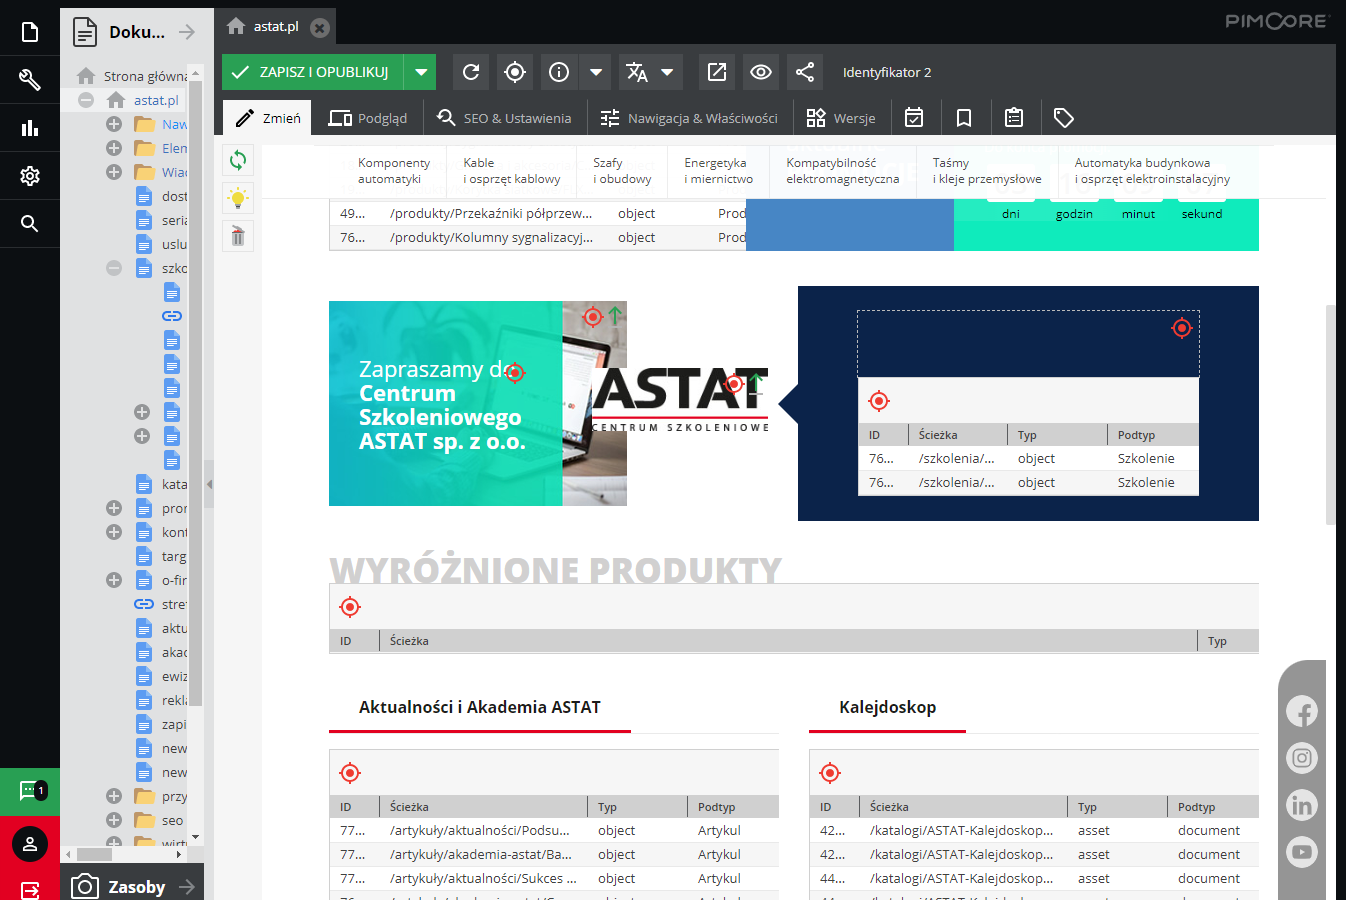Open dropdown arrow next to info icon
This screenshot has height=900, width=1346.
596,72
